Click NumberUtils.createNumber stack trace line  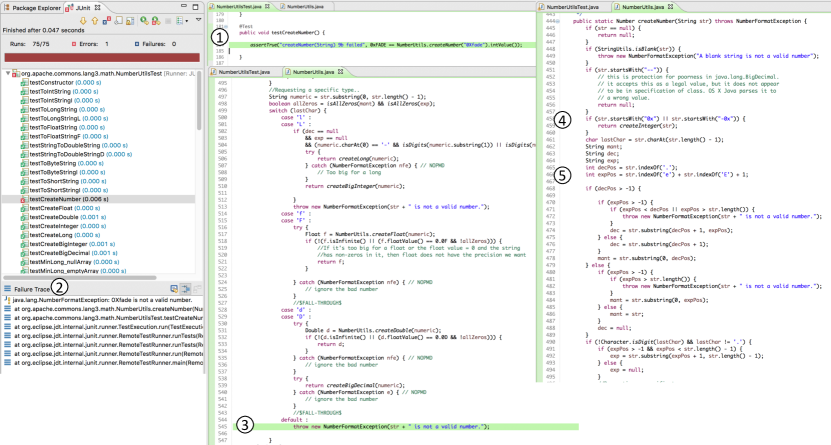tap(100, 309)
